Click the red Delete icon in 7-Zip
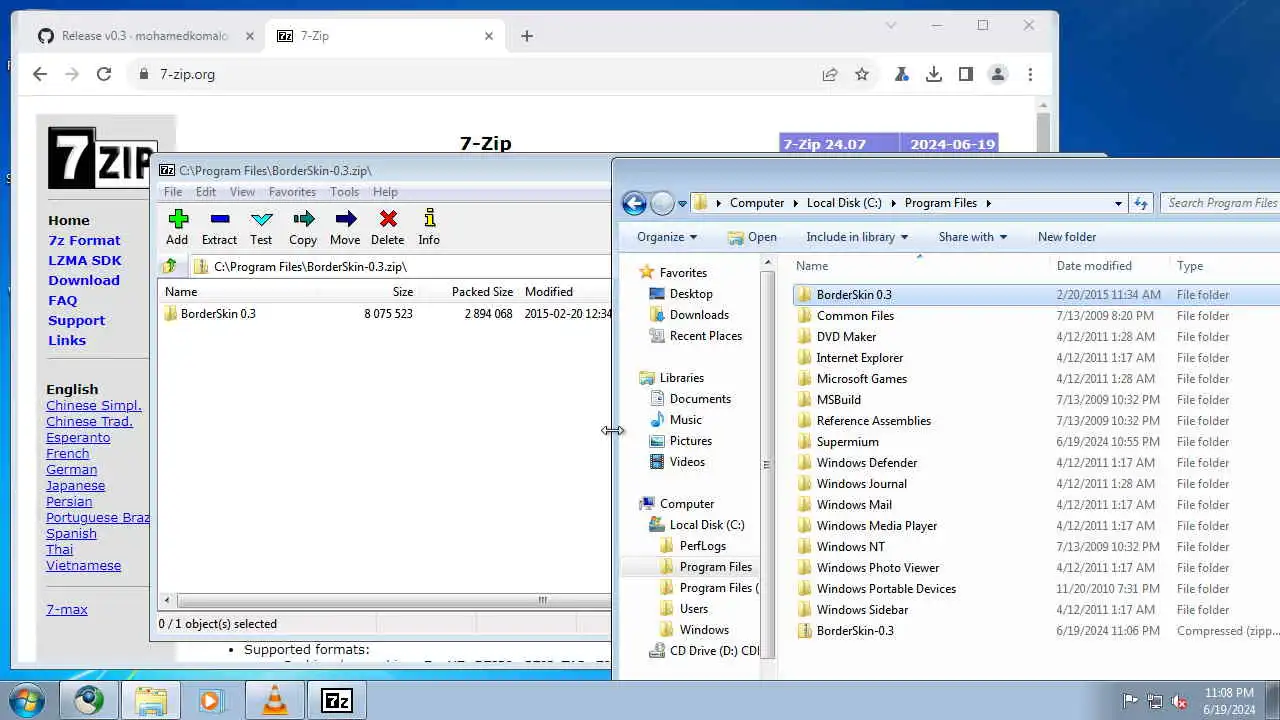The width and height of the screenshot is (1280, 720). pos(388,219)
